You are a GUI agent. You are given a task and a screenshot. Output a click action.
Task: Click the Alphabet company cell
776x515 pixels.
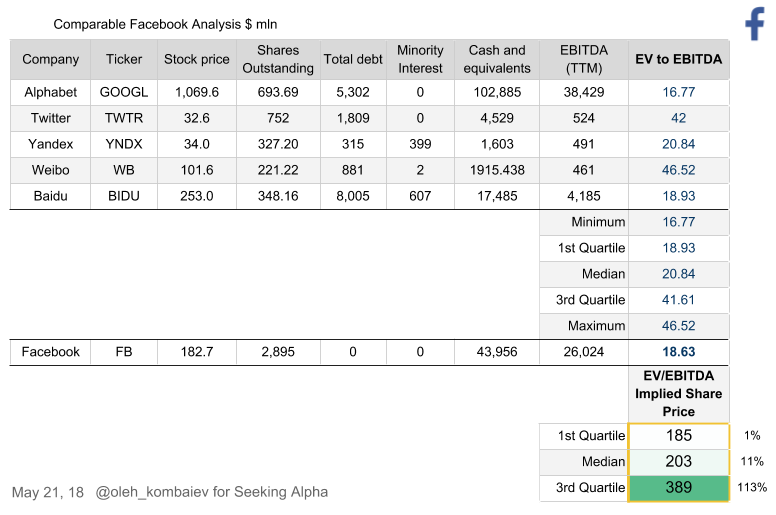point(50,93)
